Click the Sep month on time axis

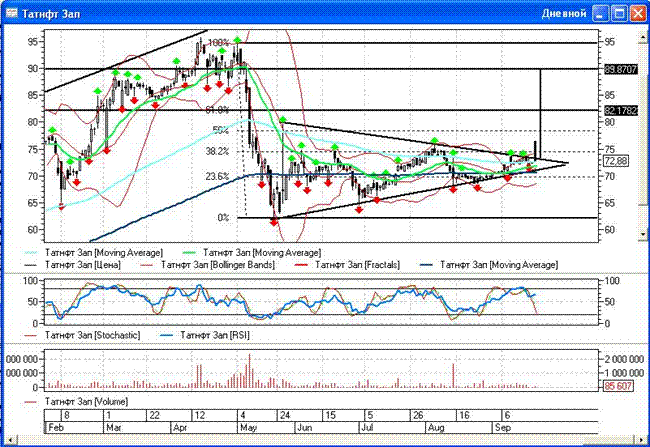[x=502, y=428]
